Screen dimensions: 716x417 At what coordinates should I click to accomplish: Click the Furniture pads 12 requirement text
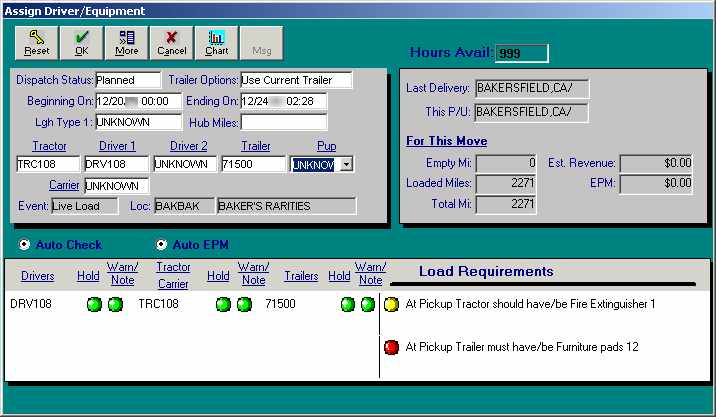pos(522,347)
